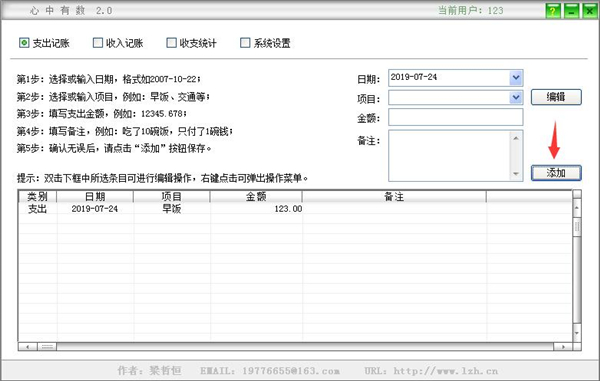
Task: Click inside the 日期 field showing 2019-07-24
Action: [x=449, y=78]
